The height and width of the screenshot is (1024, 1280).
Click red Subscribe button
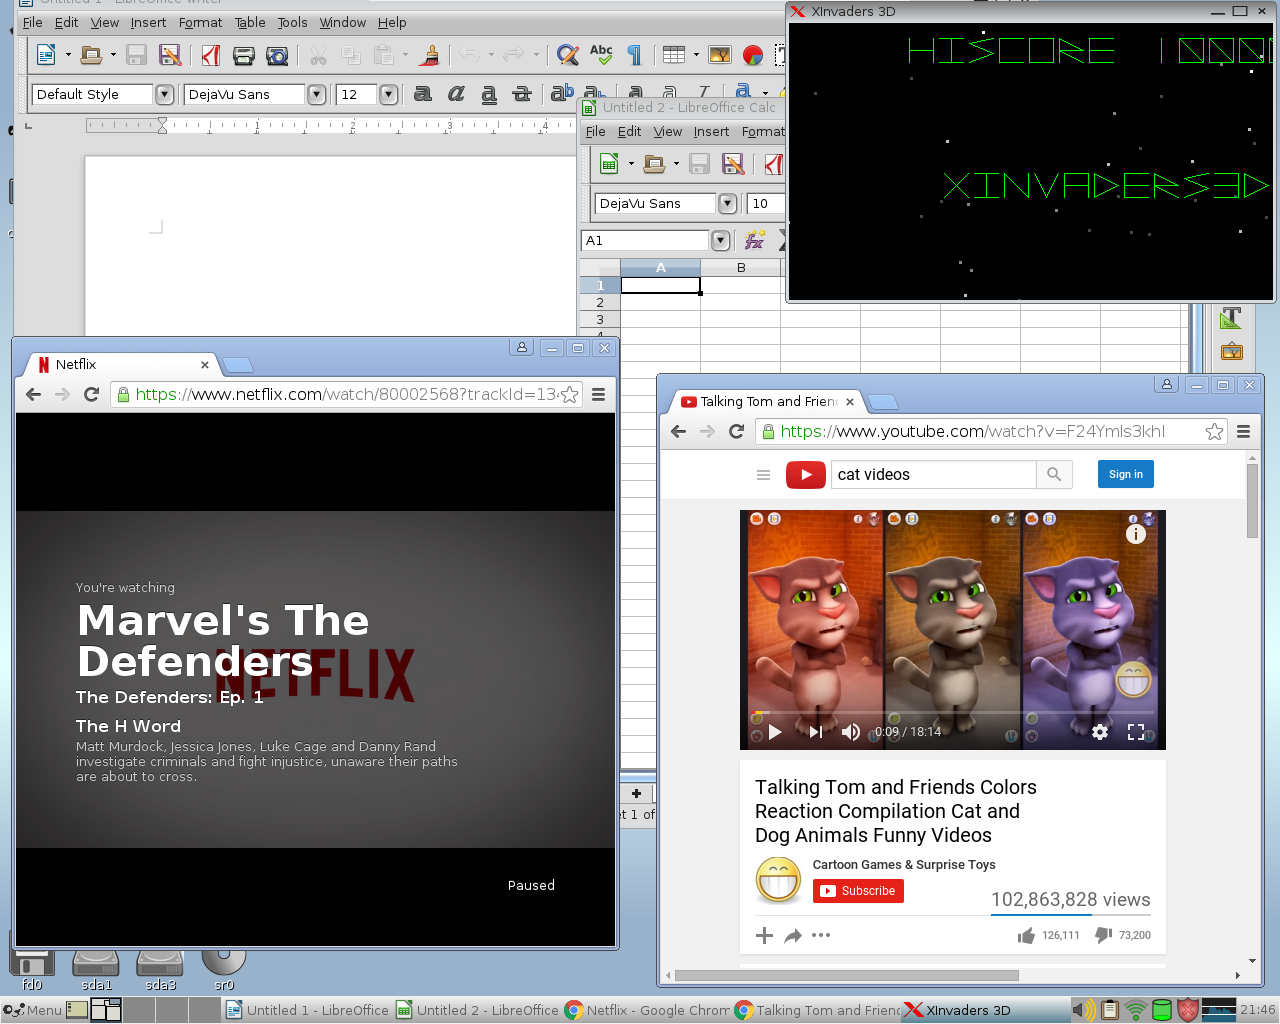(858, 891)
